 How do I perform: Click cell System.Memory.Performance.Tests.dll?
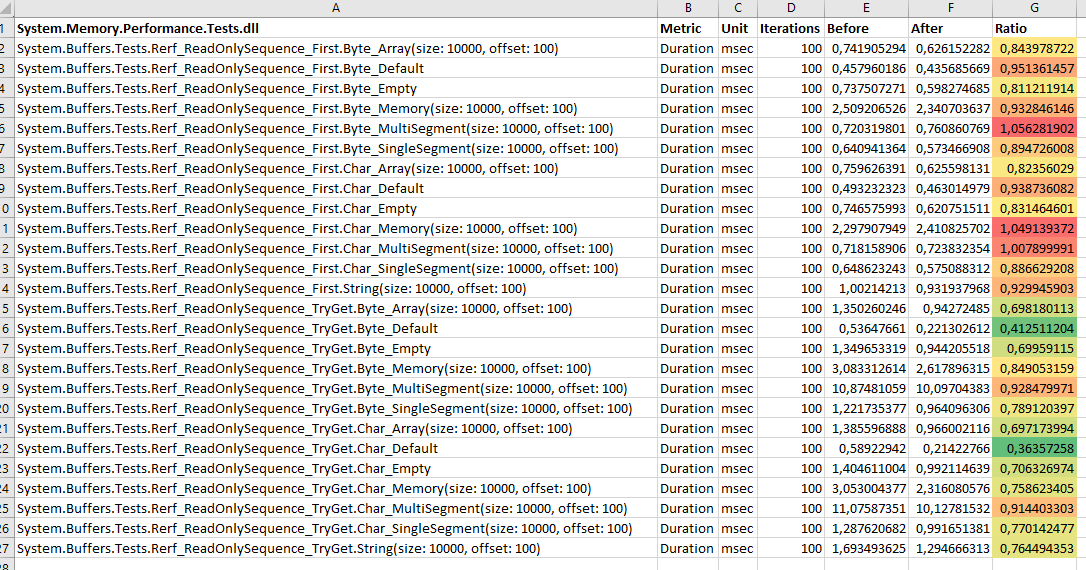tap(336, 28)
